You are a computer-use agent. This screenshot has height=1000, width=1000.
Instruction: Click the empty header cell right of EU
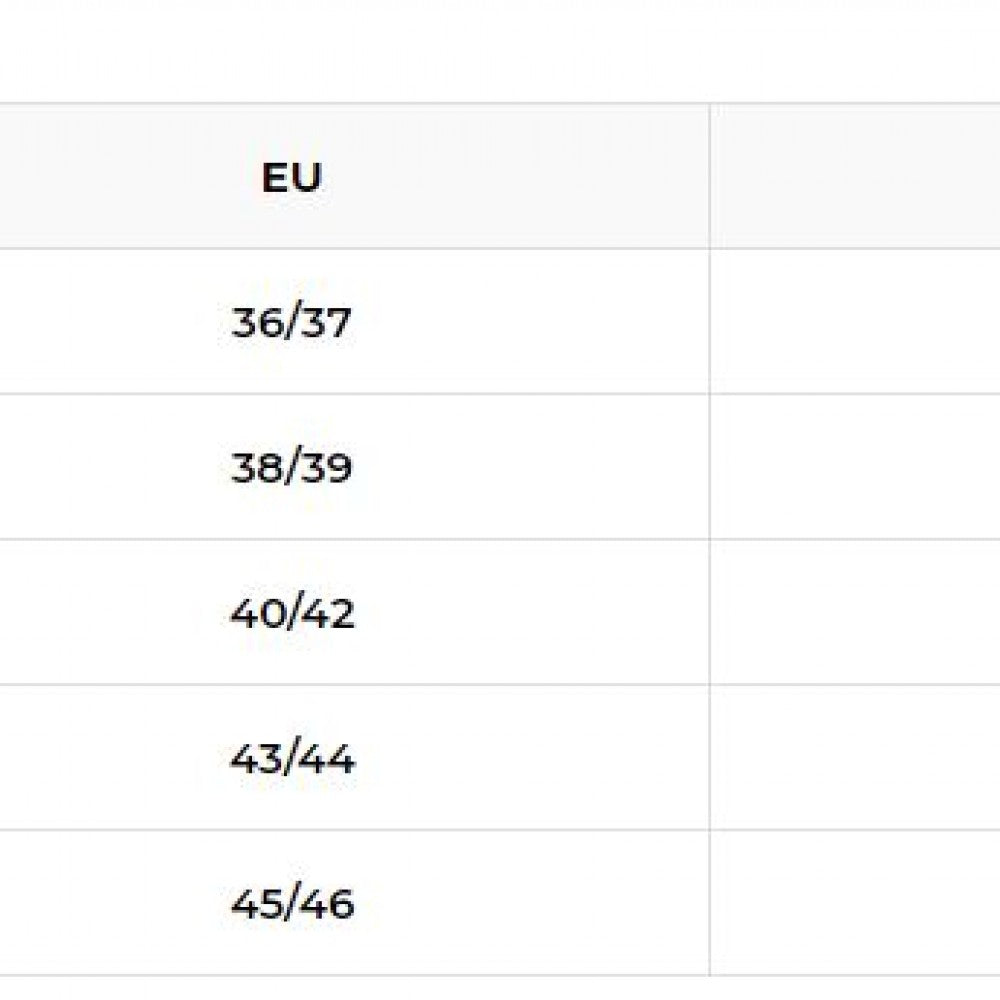click(x=855, y=177)
